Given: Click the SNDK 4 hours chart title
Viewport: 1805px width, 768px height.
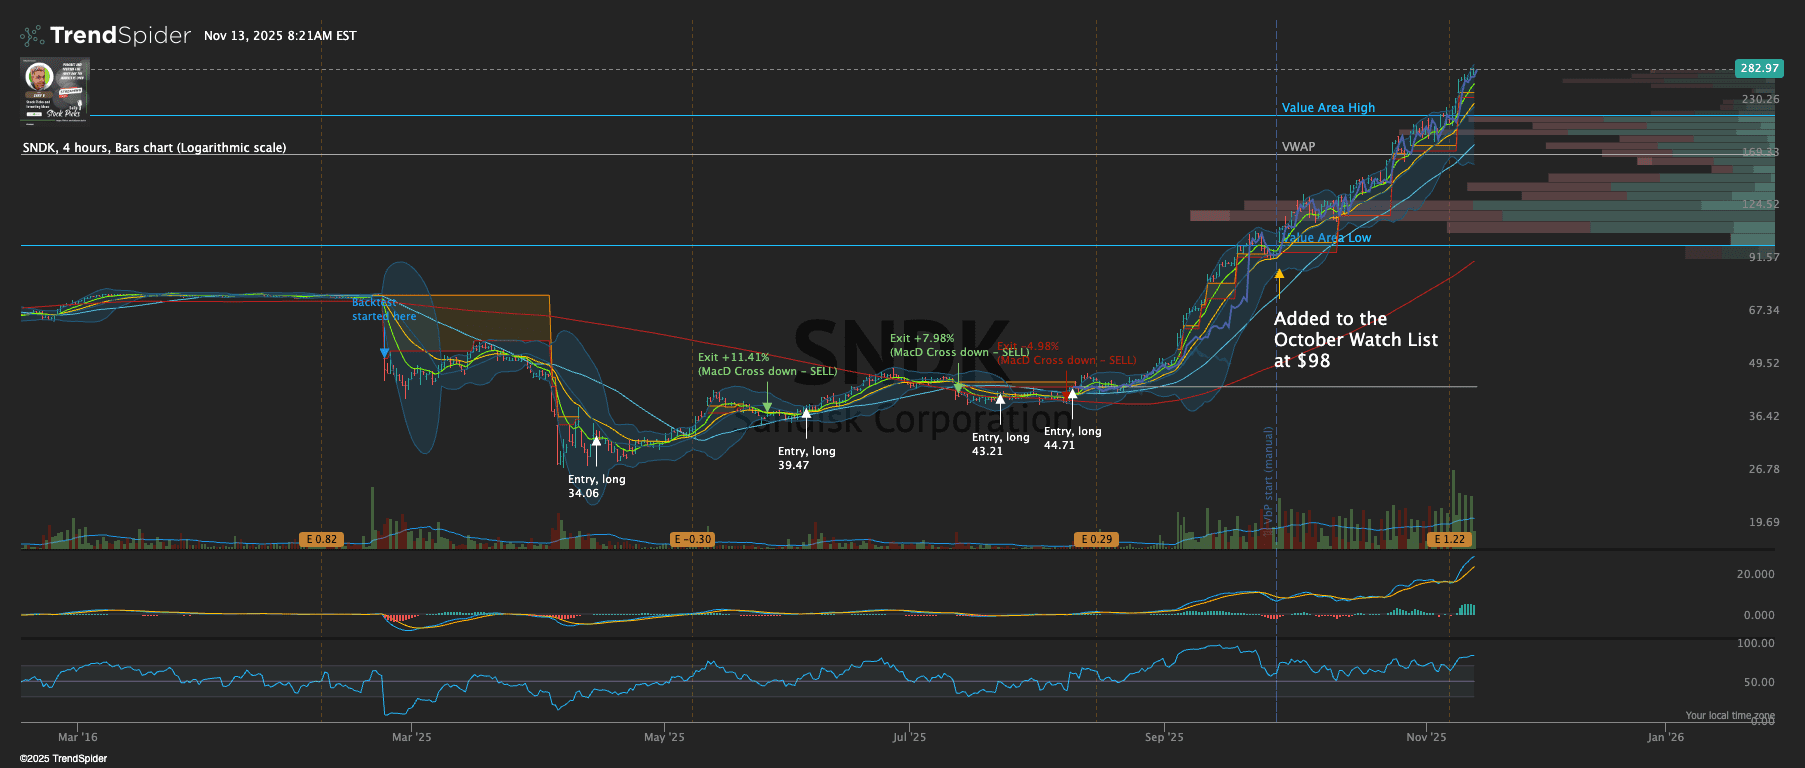Looking at the screenshot, I should [154, 148].
